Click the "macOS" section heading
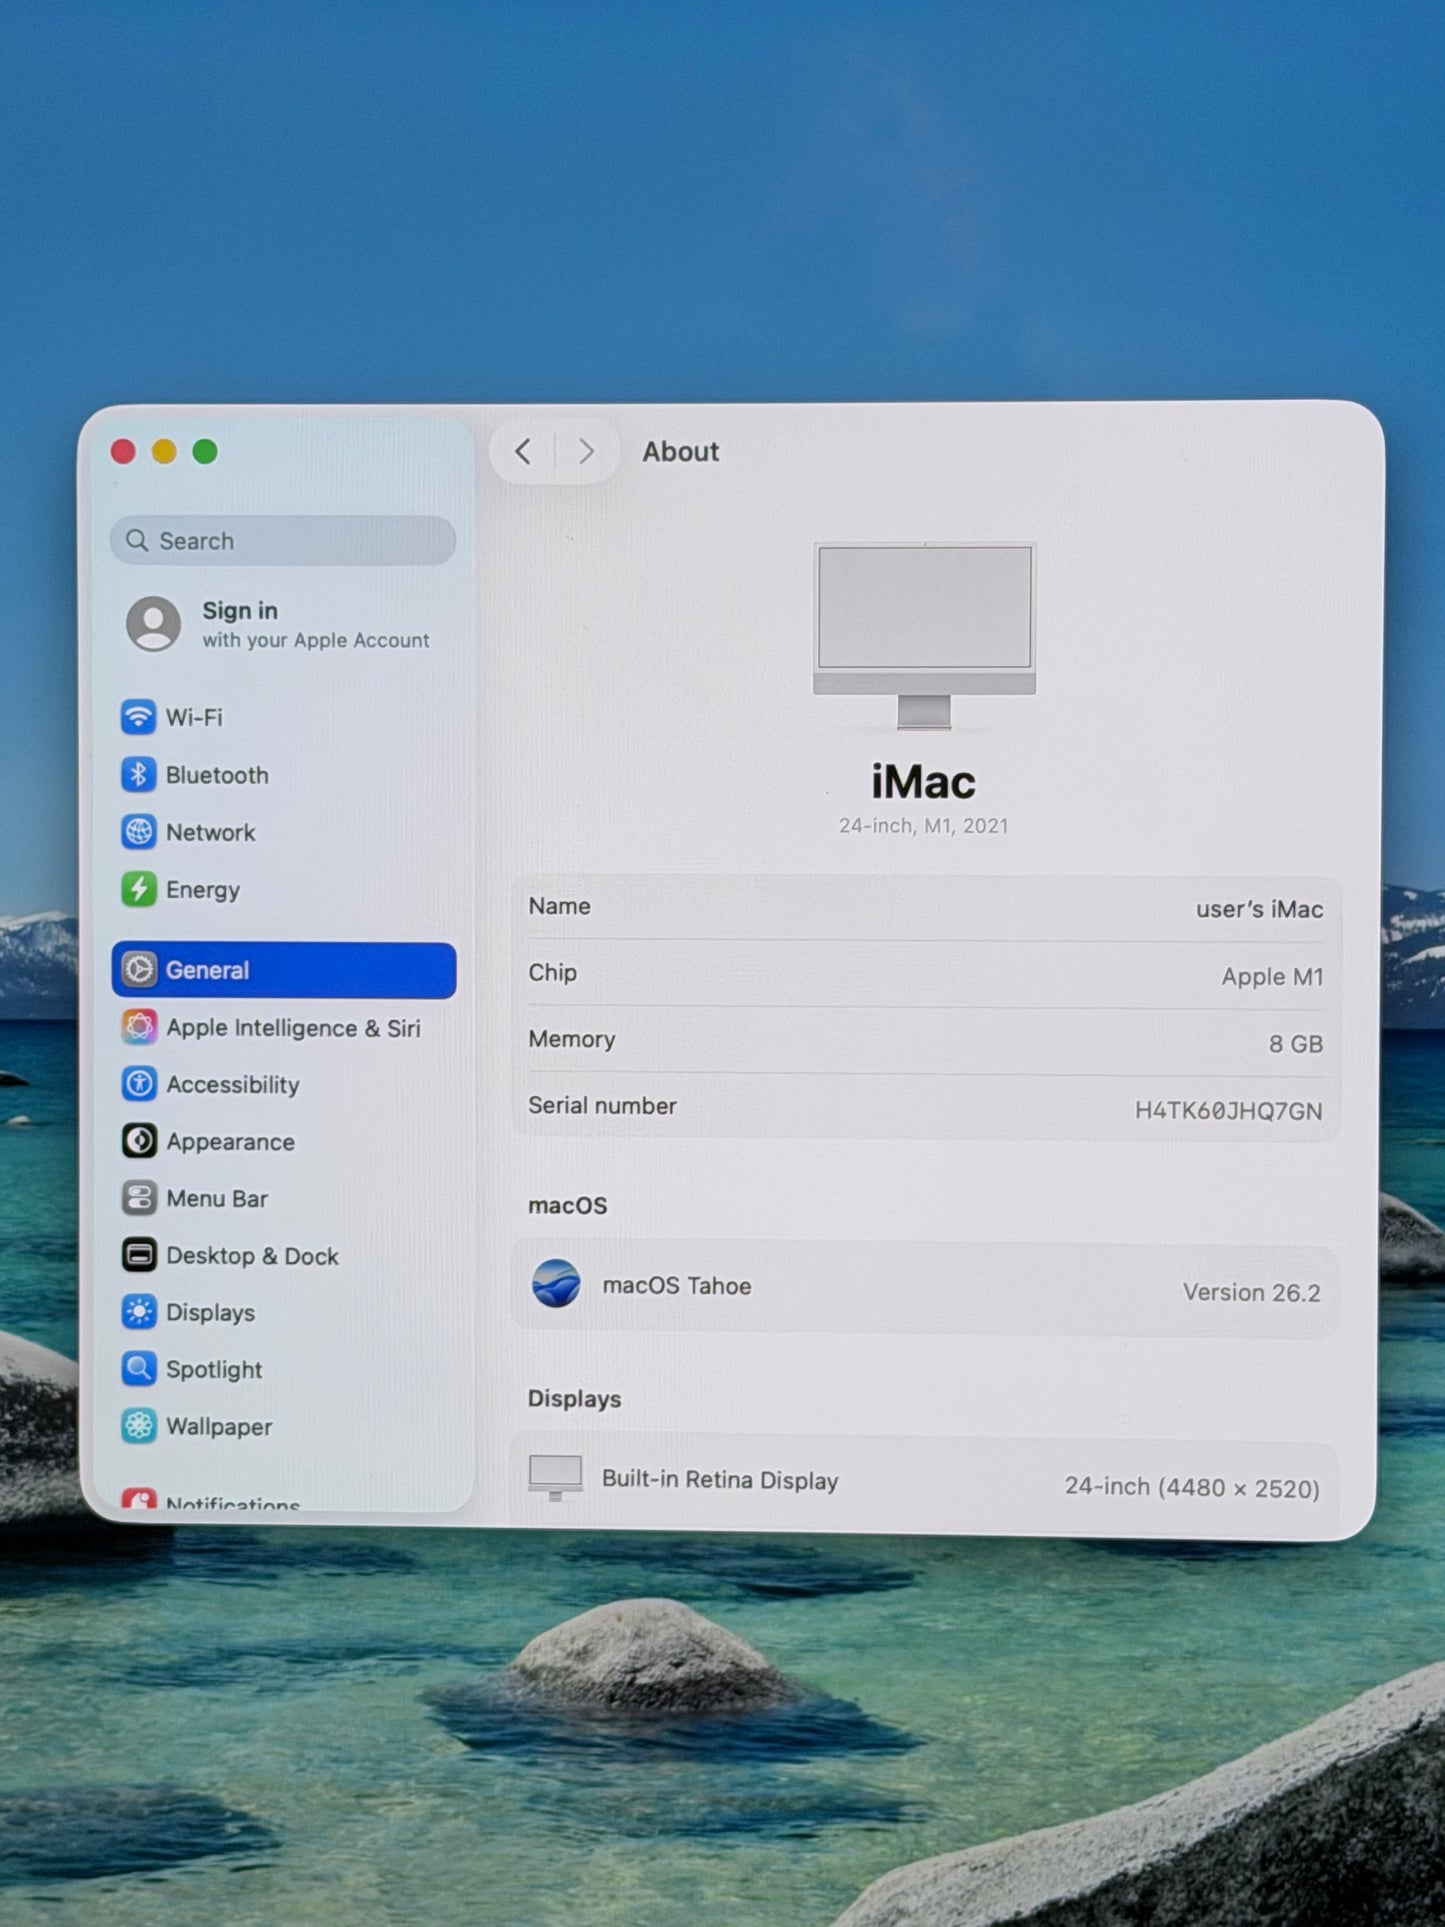This screenshot has height=1927, width=1445. (567, 1205)
